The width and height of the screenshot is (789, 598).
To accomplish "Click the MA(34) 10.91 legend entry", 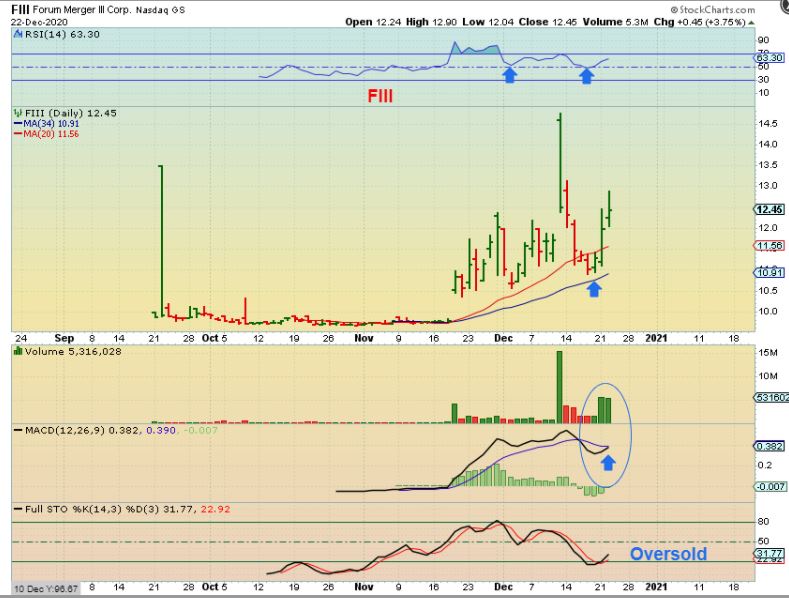I will point(51,123).
